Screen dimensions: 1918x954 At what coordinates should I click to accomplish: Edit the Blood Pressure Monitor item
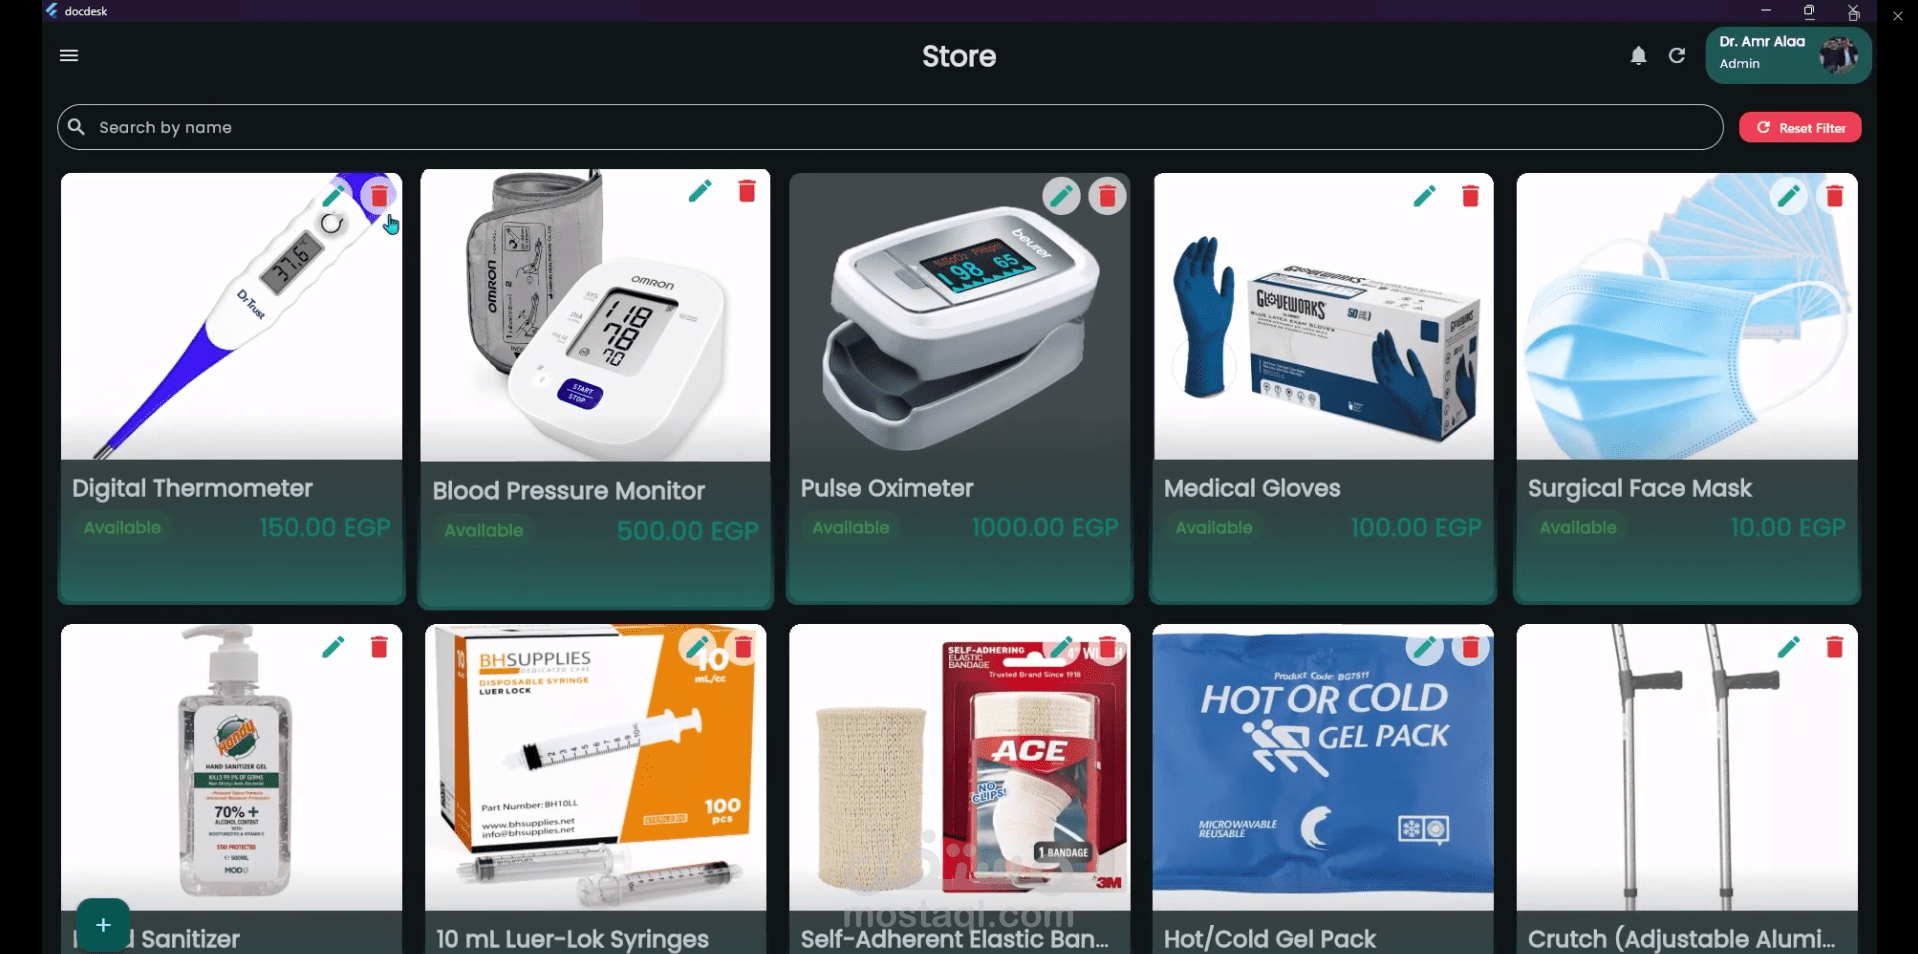[700, 191]
